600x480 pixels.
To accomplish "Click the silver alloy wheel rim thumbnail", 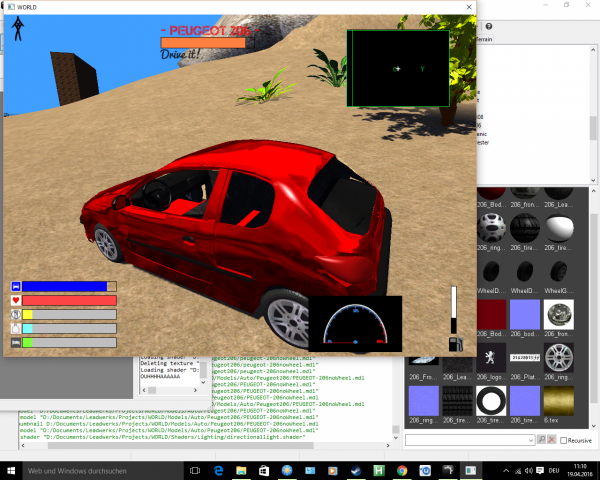I will coord(561,356).
